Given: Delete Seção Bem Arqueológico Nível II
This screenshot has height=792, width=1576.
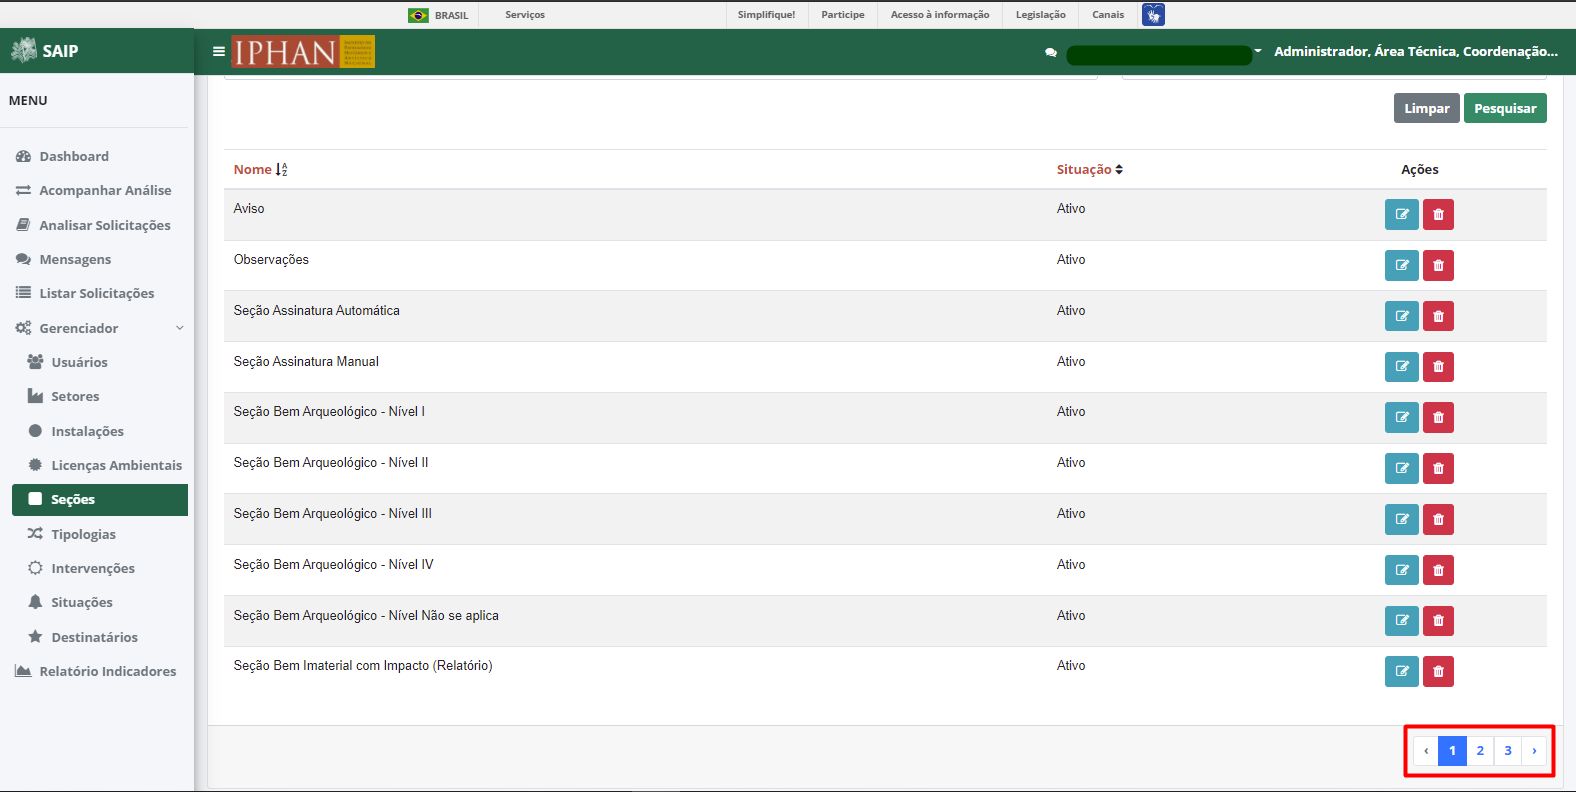Looking at the screenshot, I should click(x=1438, y=468).
